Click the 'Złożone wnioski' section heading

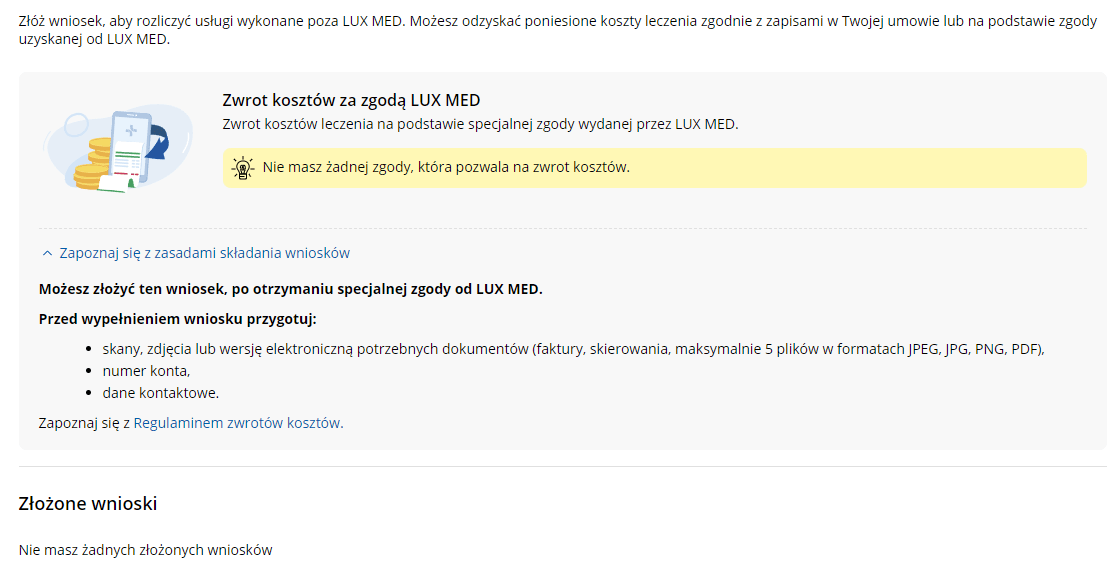[x=88, y=503]
